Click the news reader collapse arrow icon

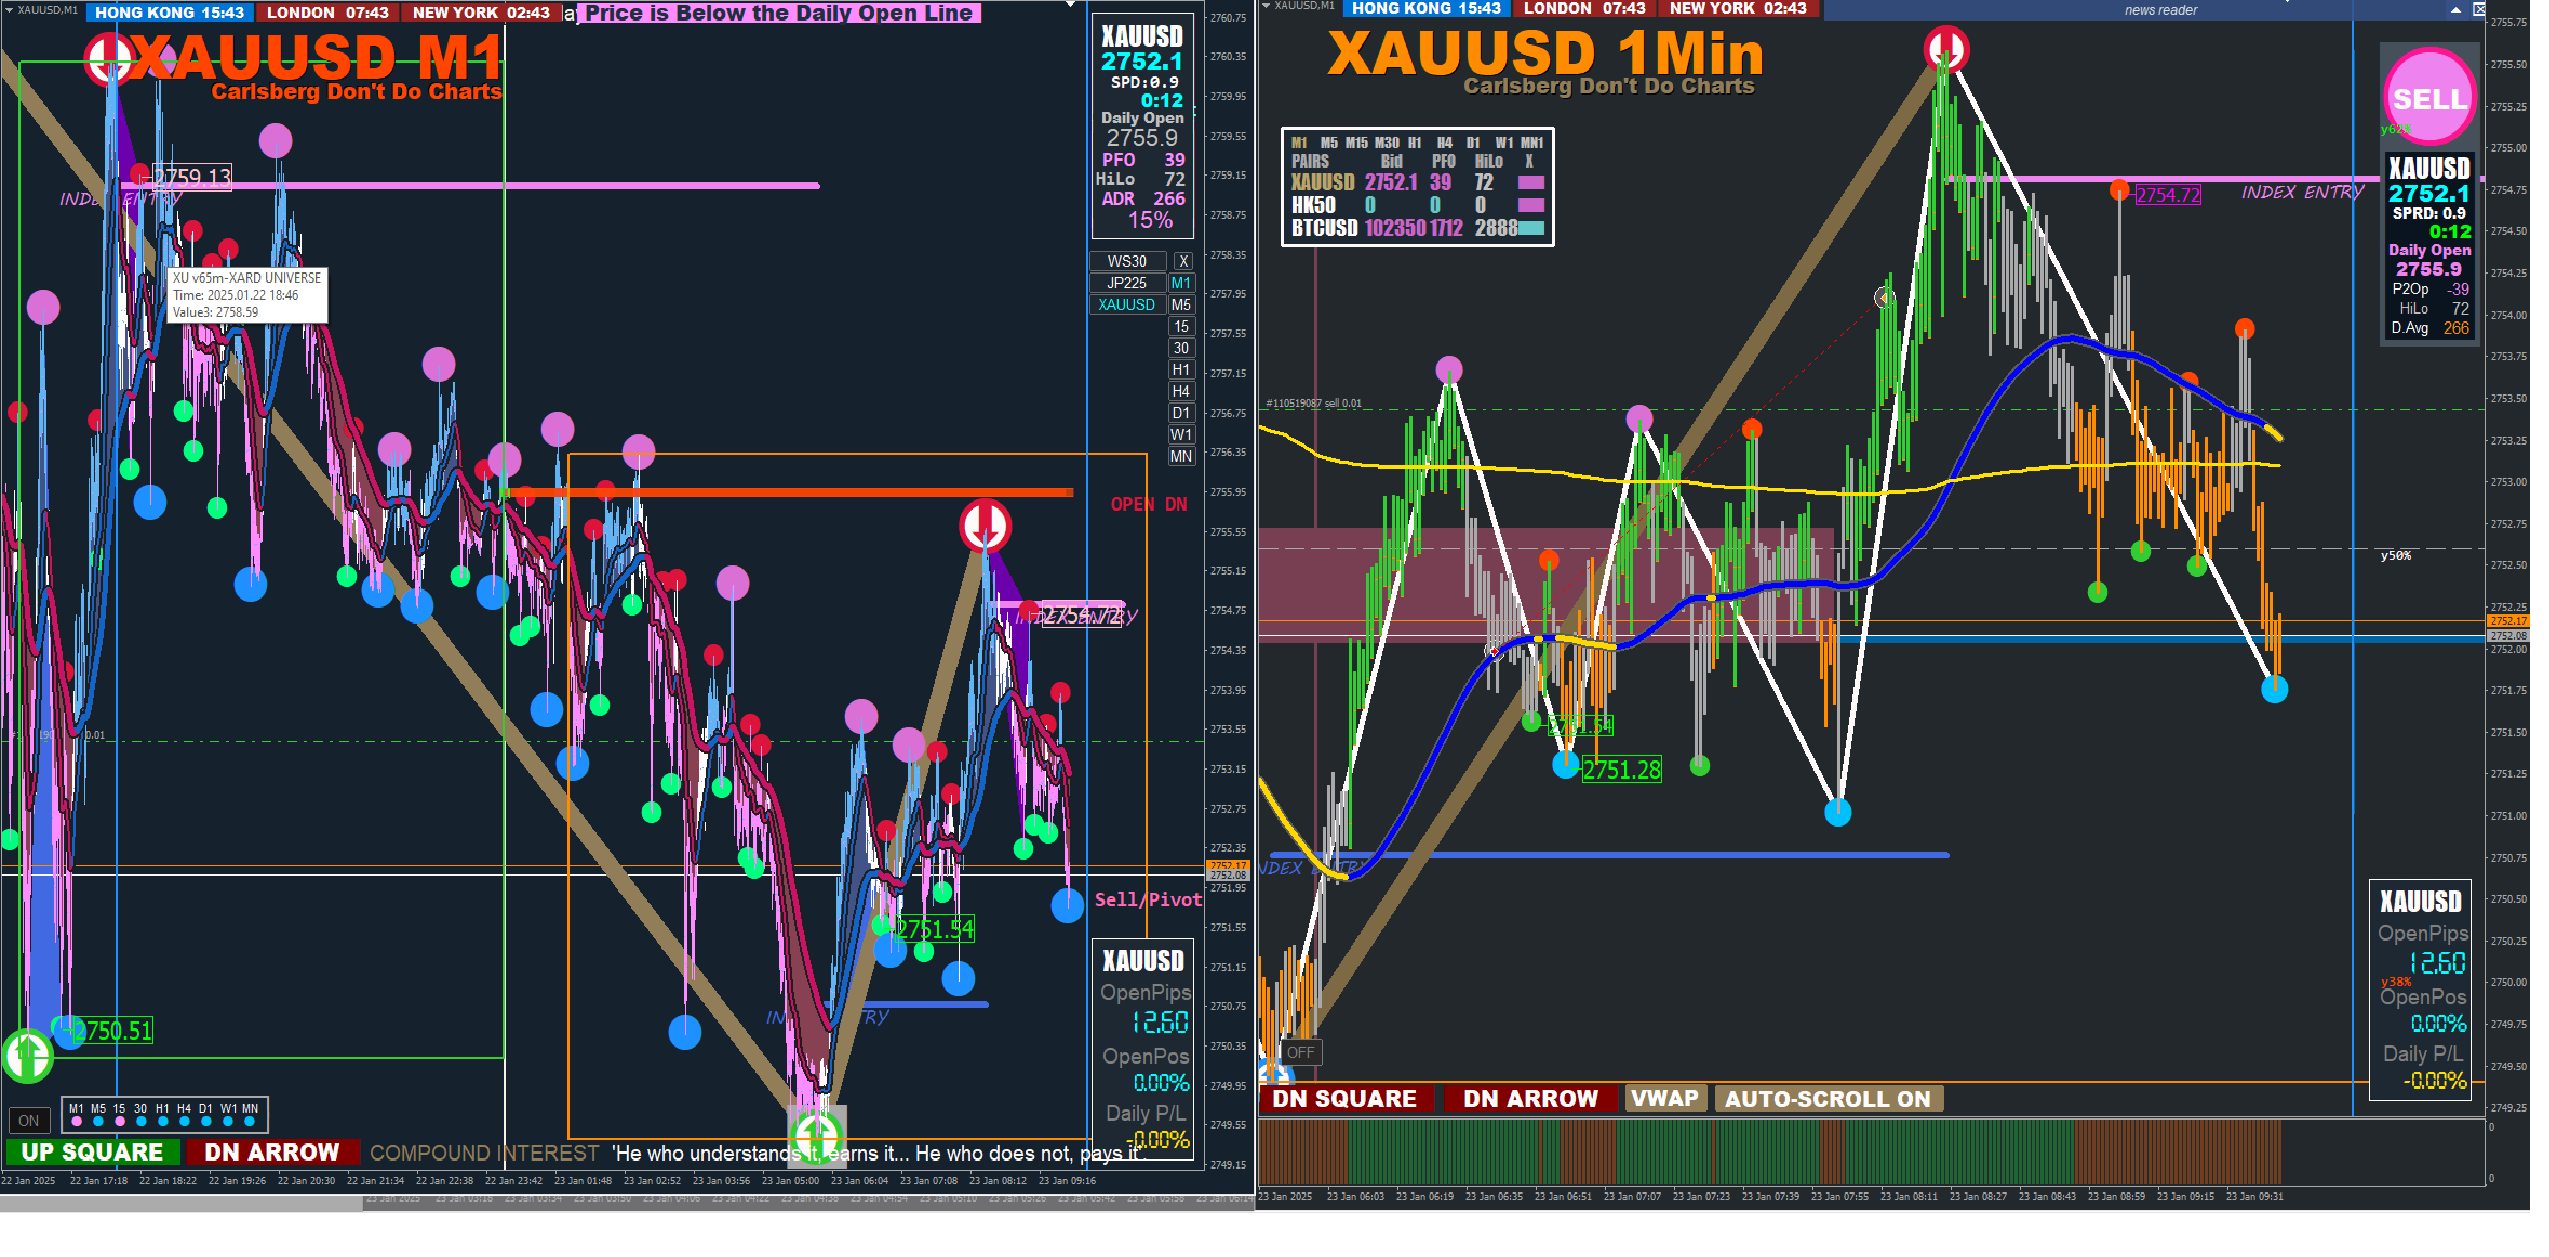coord(2455,10)
